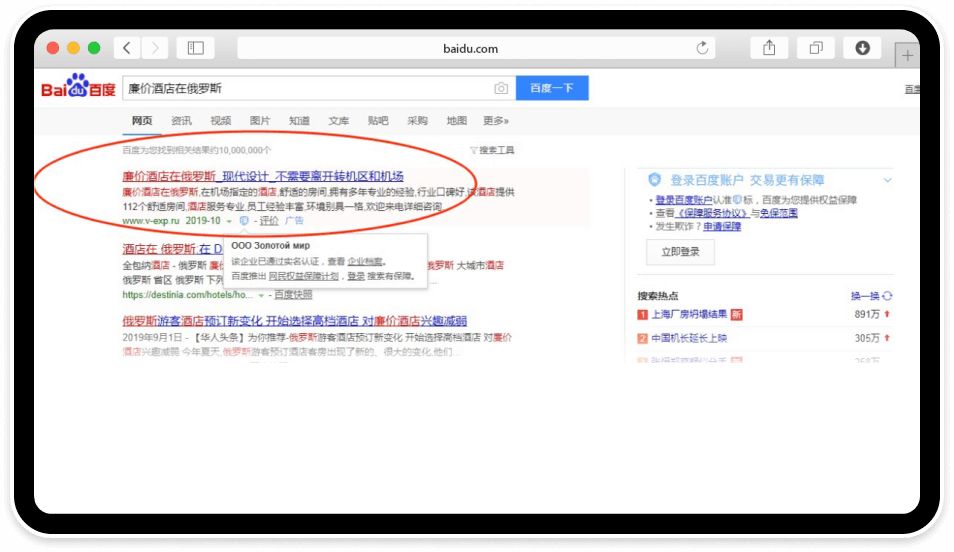The width and height of the screenshot is (954, 552).
Task: Open the 俄罗斯游客酒店预订新变化 result title
Action: 294,321
